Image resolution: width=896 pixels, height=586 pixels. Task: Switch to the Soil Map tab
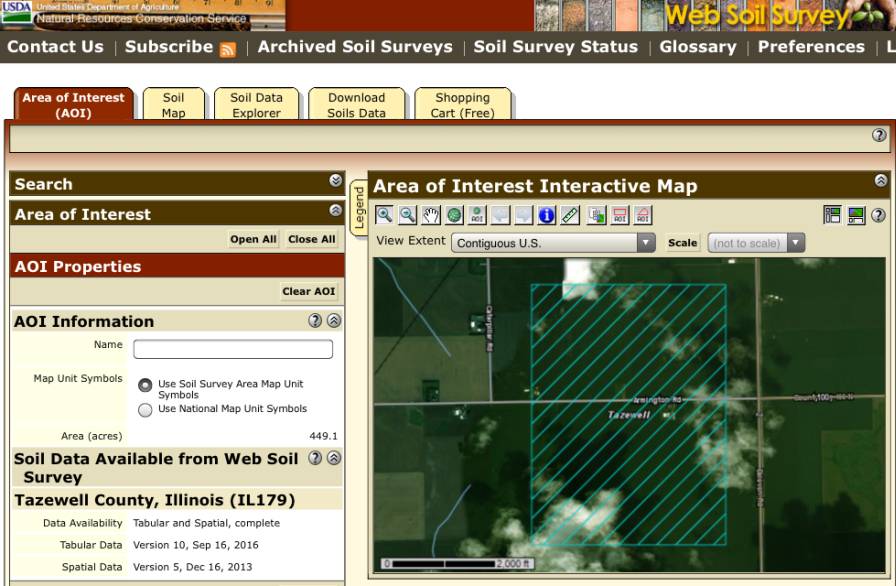pos(173,104)
